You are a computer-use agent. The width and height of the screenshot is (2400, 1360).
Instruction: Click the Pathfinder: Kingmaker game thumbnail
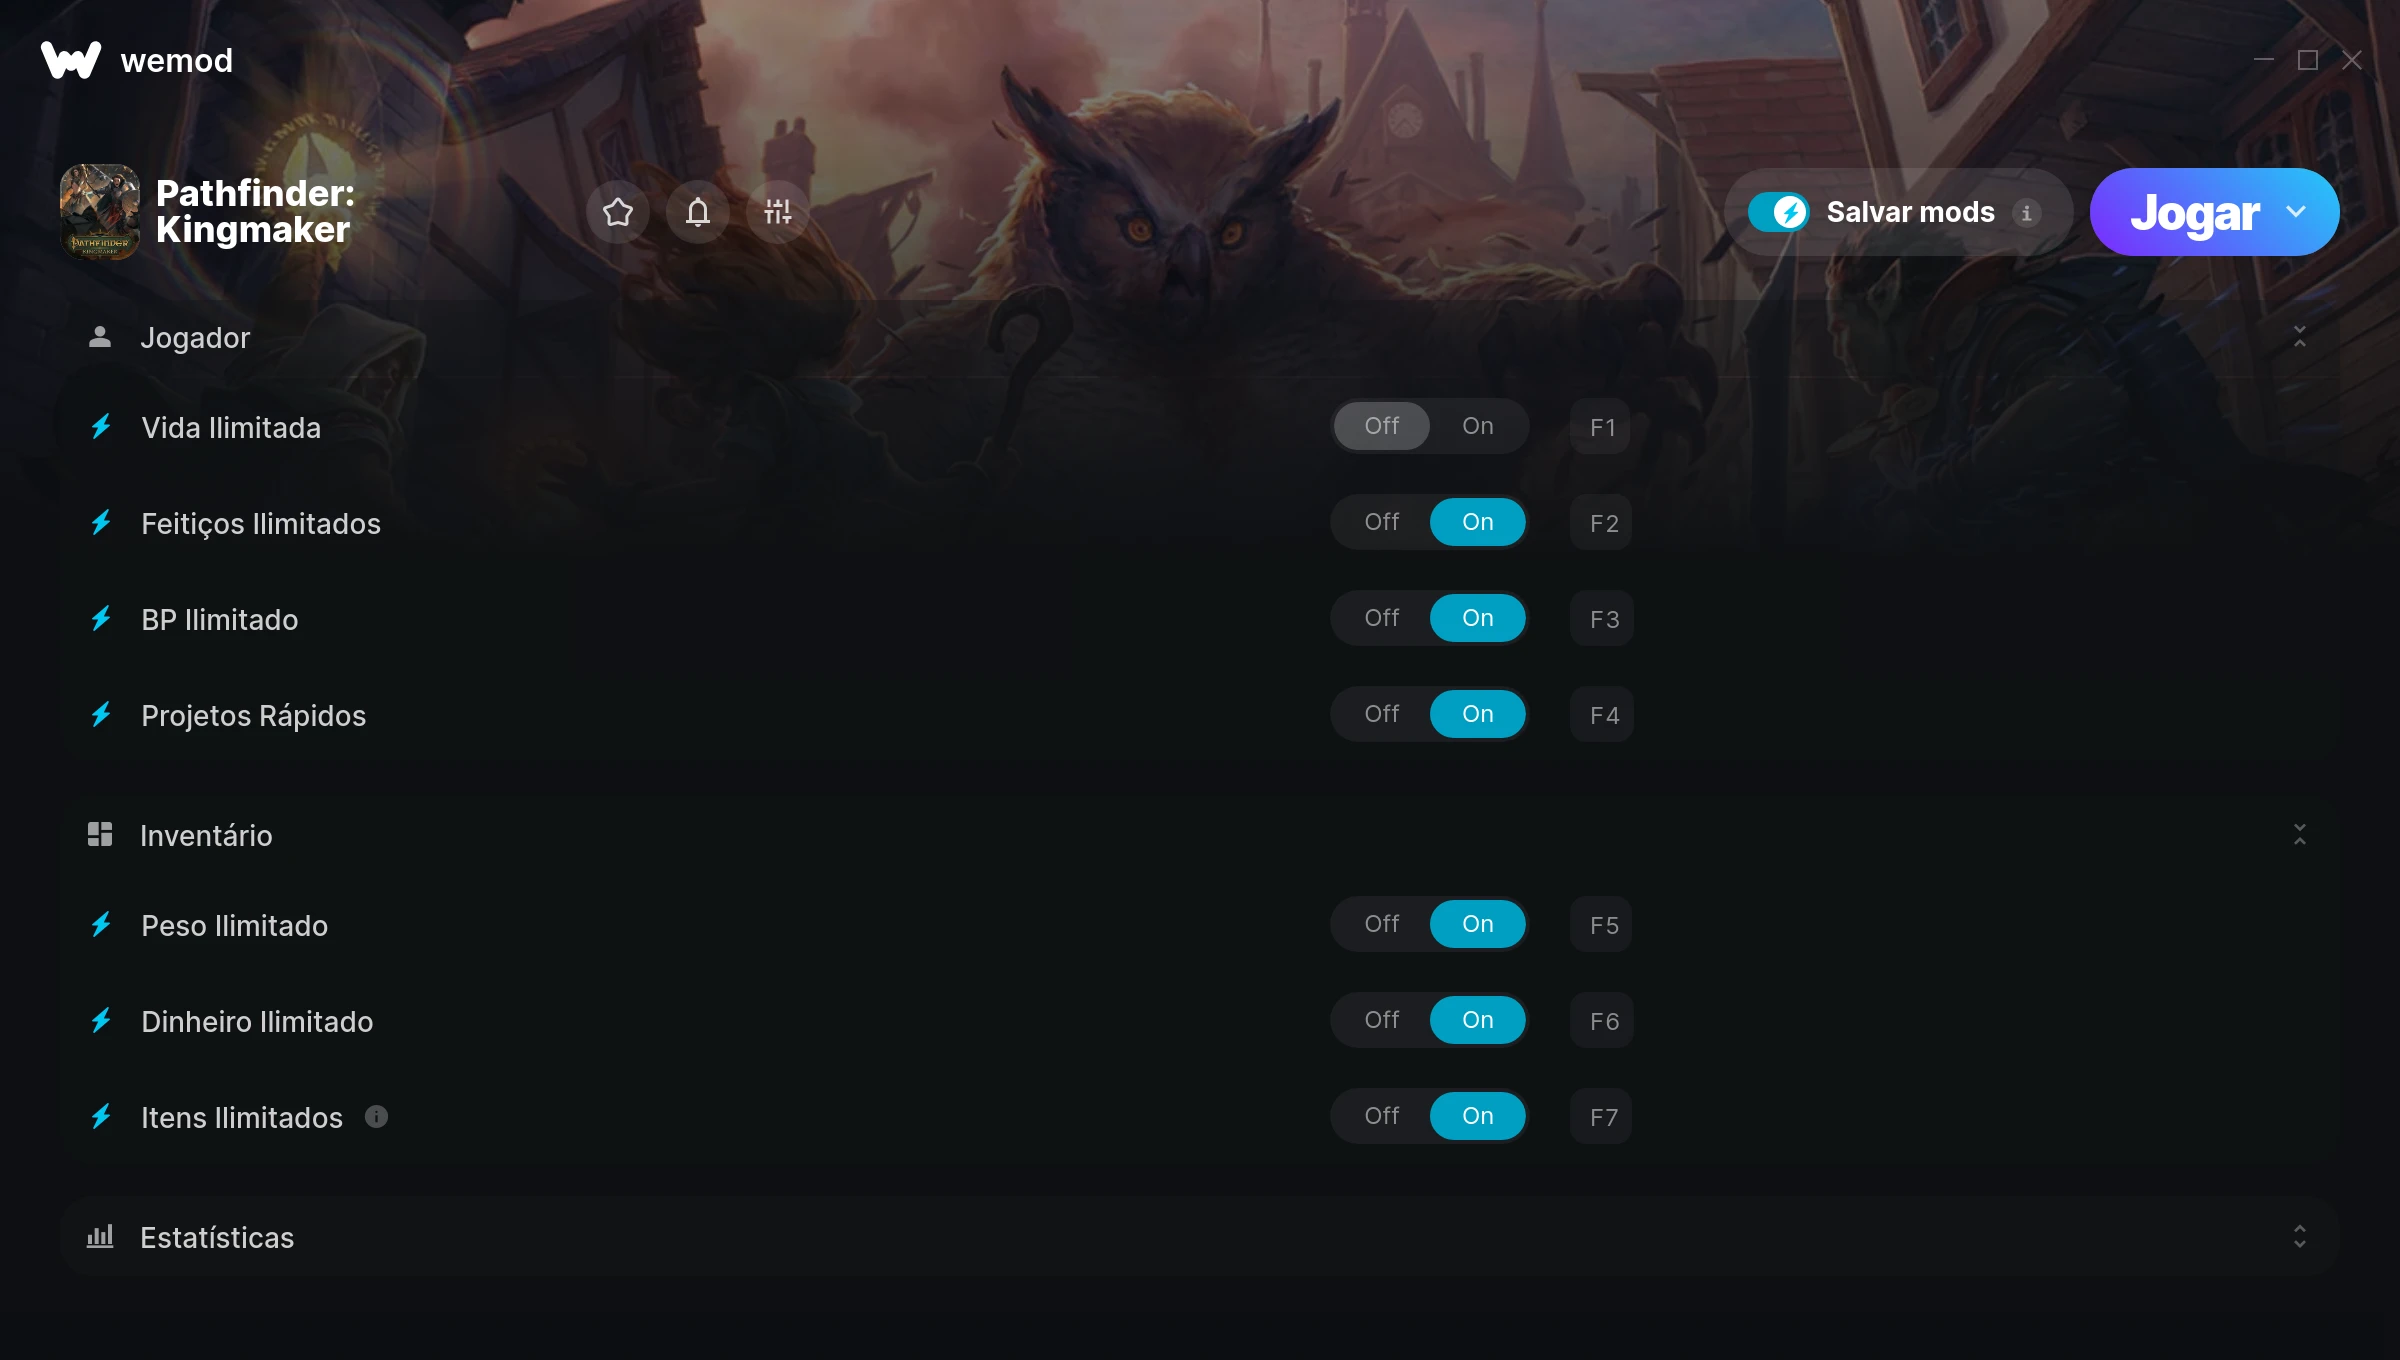100,212
